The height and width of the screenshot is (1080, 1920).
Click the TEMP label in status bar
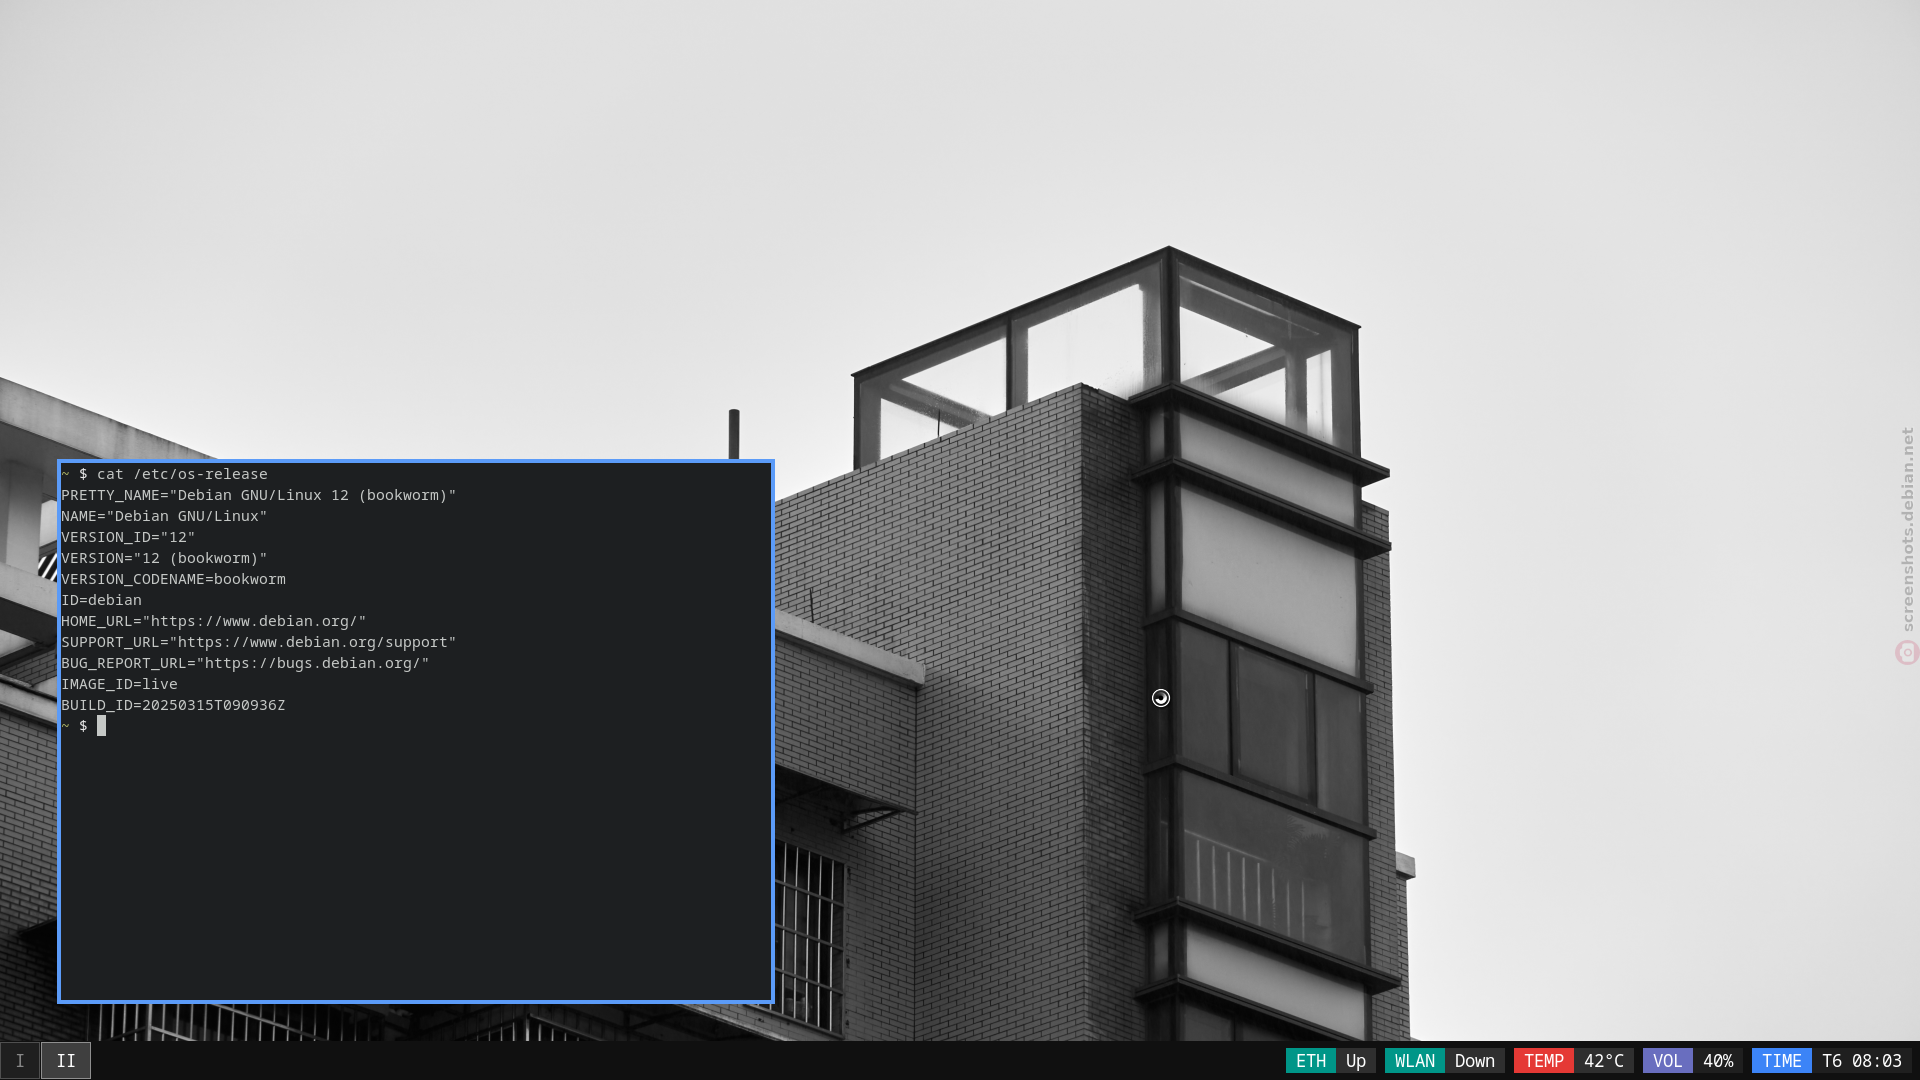click(1544, 1061)
